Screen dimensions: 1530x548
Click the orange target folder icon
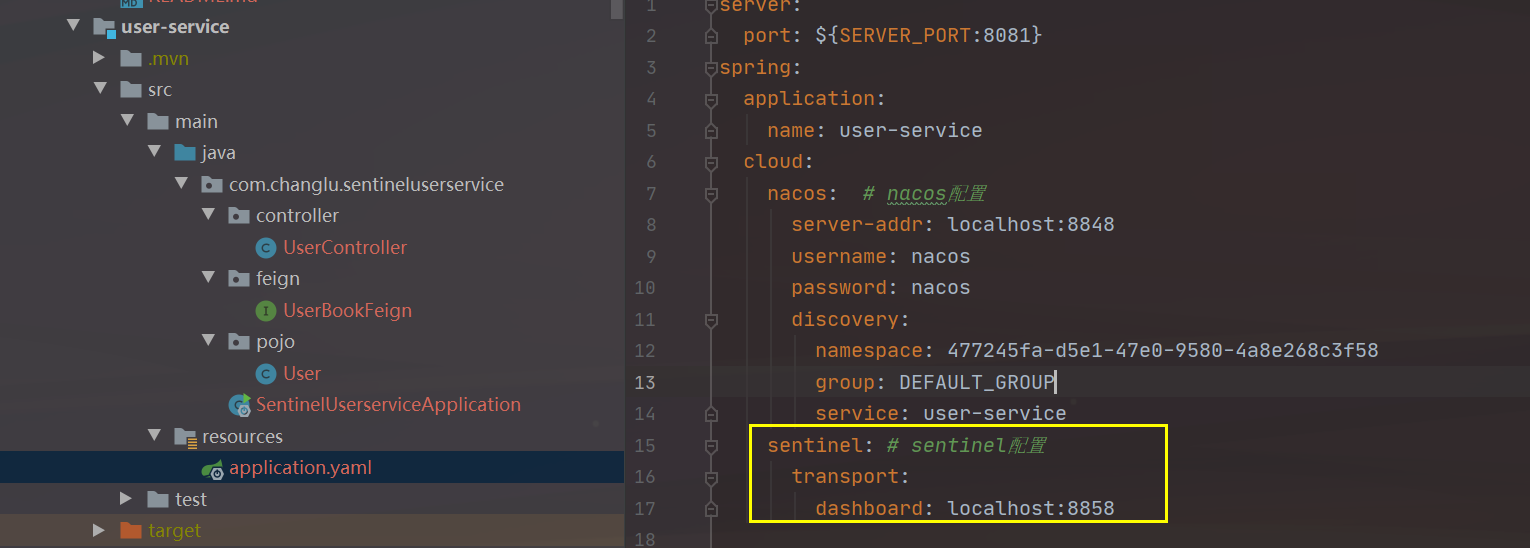point(131,530)
